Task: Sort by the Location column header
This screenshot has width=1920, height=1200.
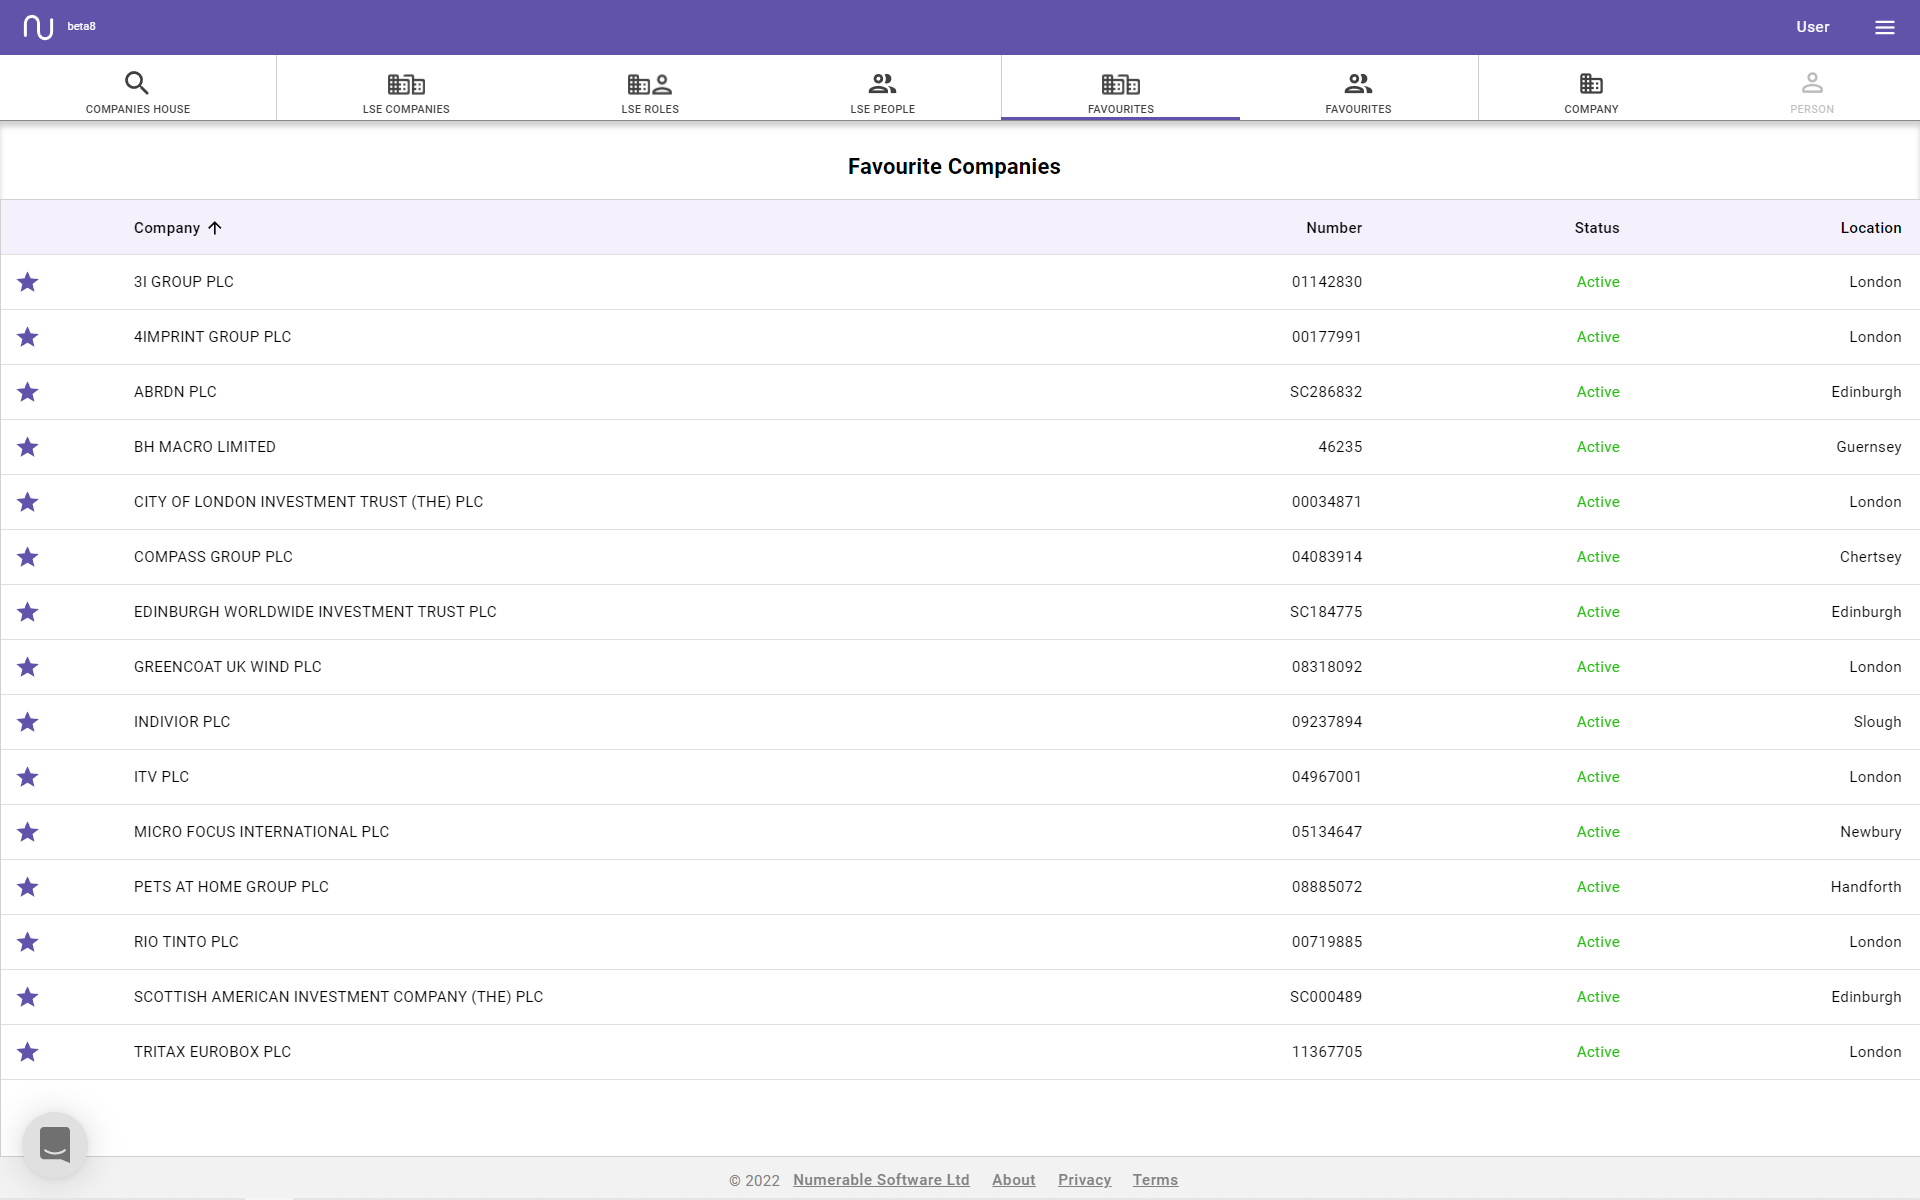Action: pyautogui.click(x=1871, y=228)
